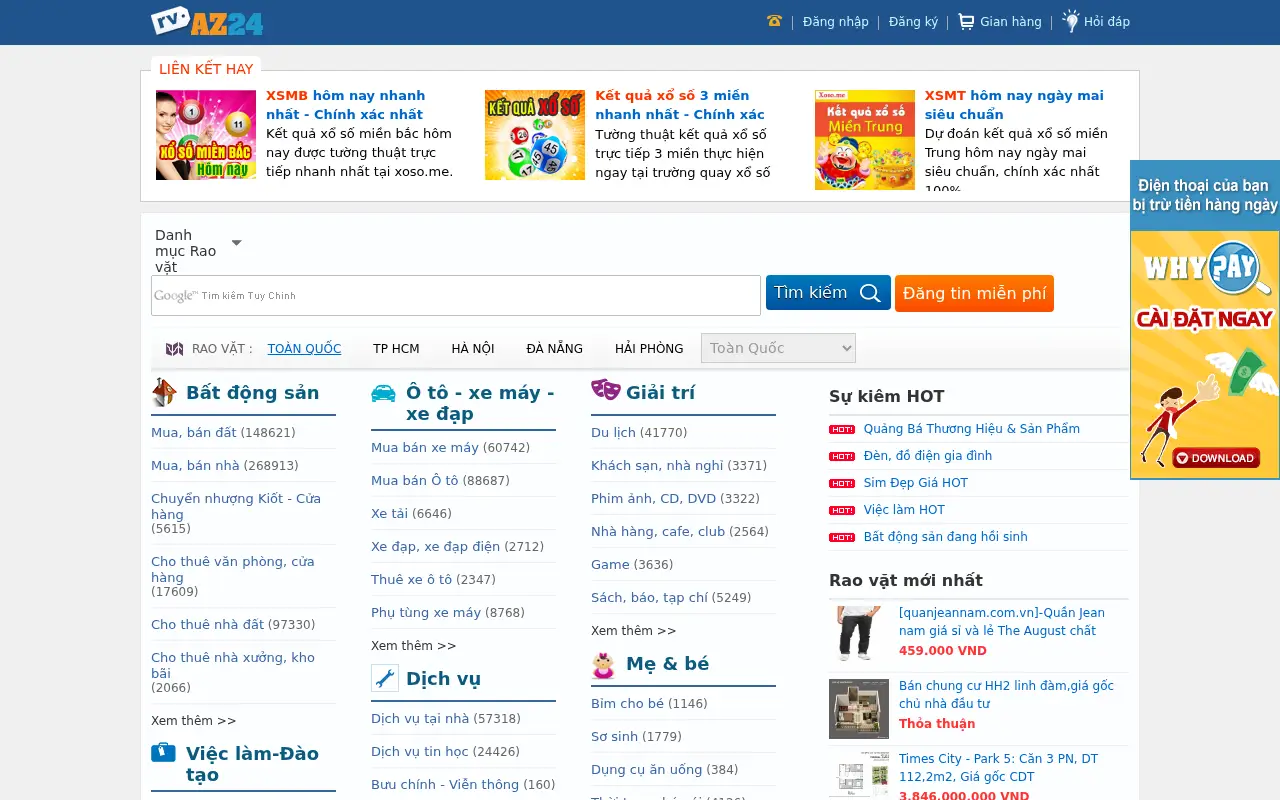Open the Danh mục Rao vặt dropdown

pos(199,251)
